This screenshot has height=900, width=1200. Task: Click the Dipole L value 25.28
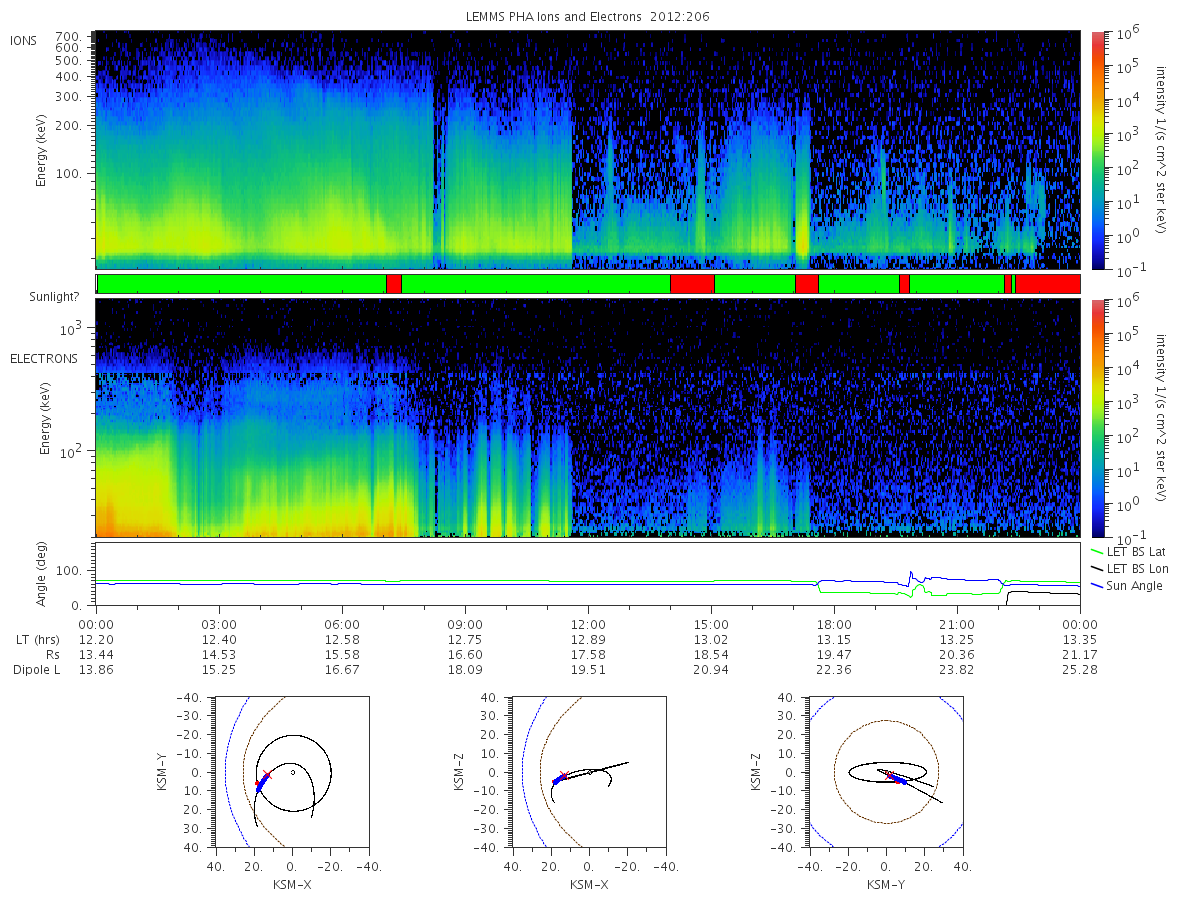pos(1080,670)
